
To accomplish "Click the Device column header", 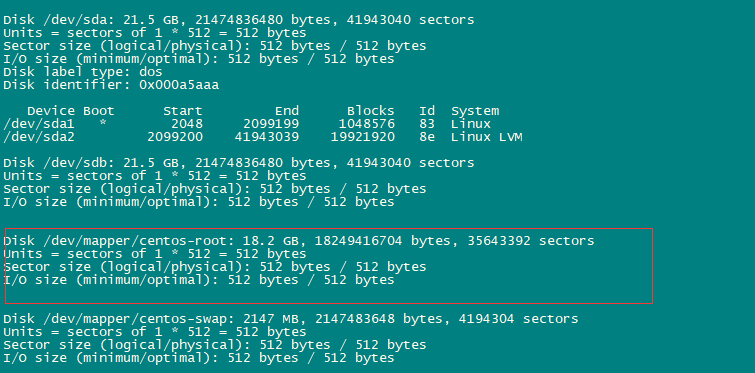I will pyautogui.click(x=51, y=111).
